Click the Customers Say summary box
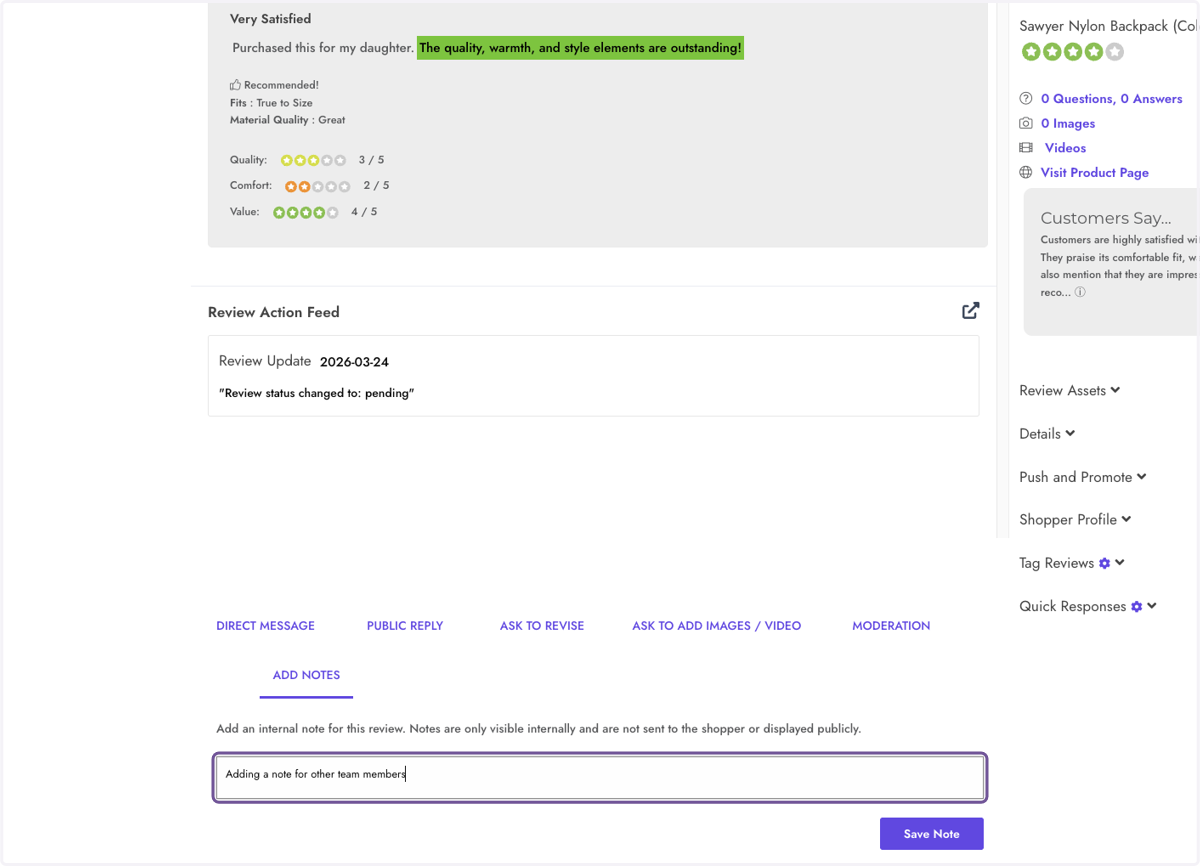This screenshot has height=866, width=1200. 1111,262
